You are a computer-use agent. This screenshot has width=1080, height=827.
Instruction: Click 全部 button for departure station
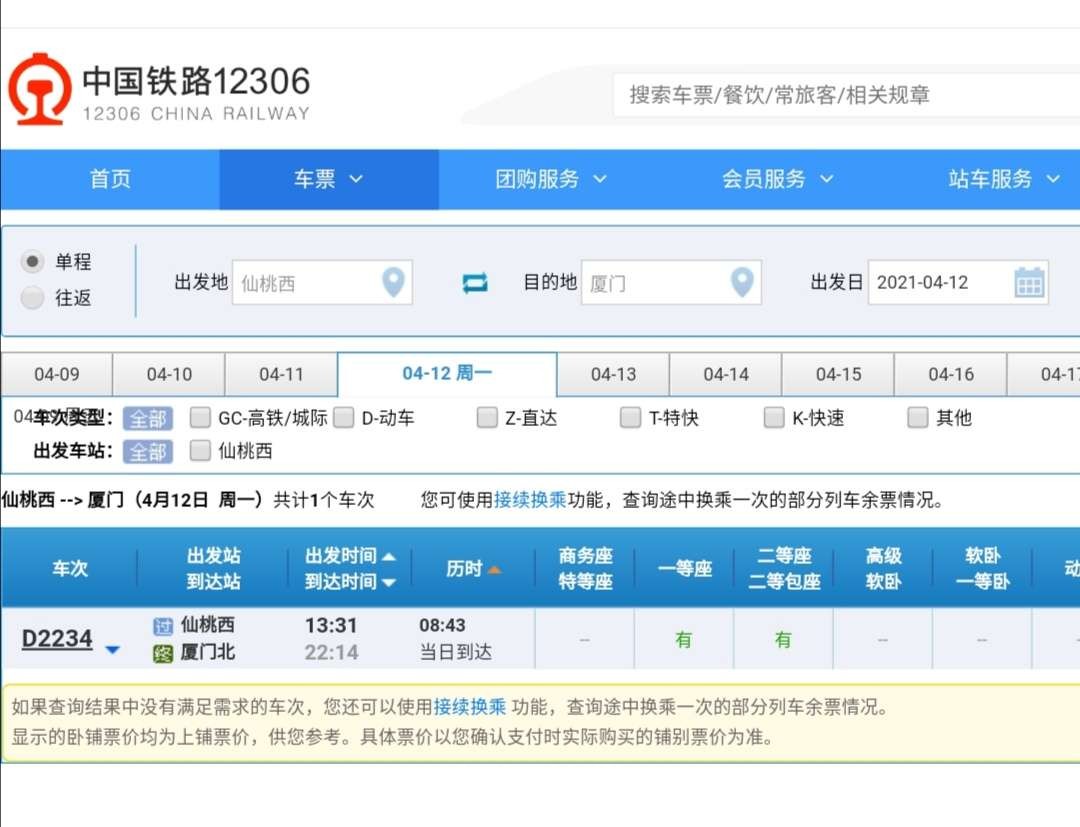[x=148, y=452]
